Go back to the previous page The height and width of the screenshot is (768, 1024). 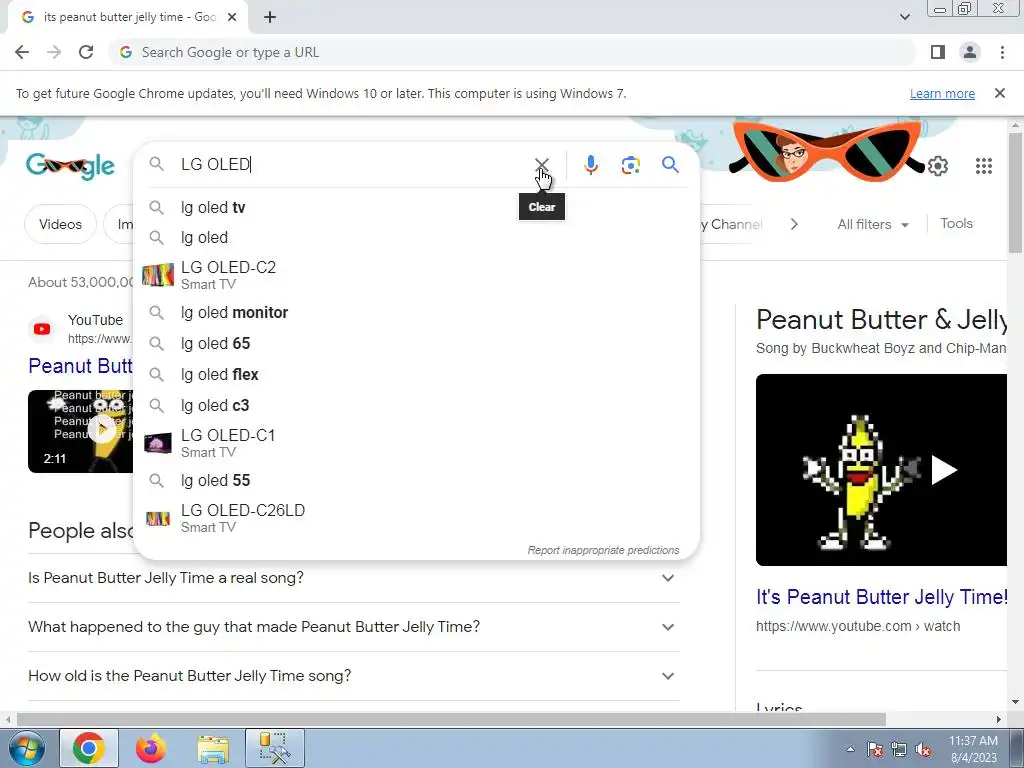click(x=22, y=52)
